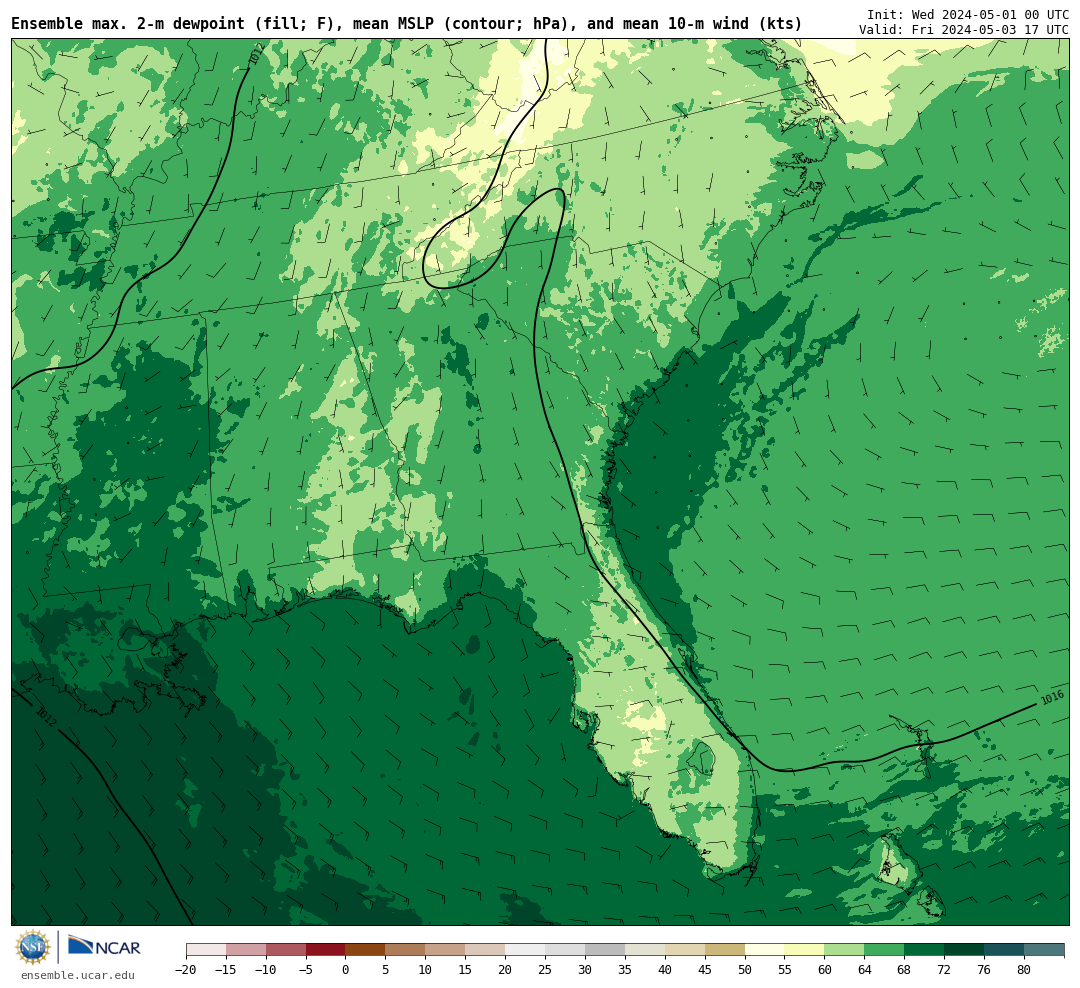
Task: Click the NCAR logo
Action: (104, 946)
